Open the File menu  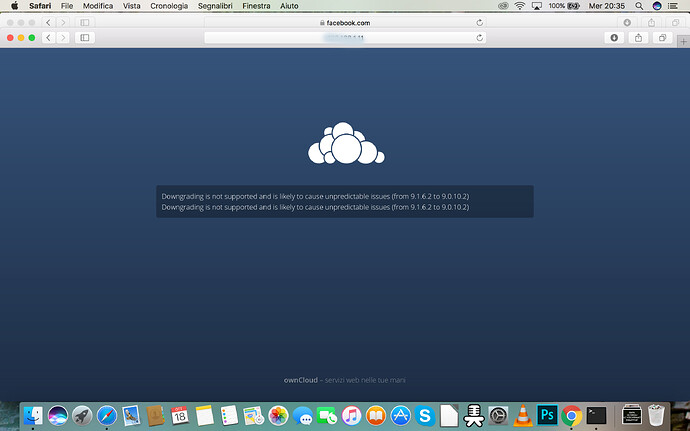tap(67, 6)
